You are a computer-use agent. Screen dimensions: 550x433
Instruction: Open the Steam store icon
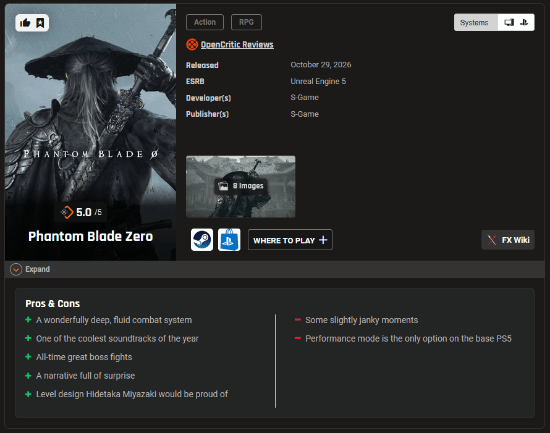coord(202,240)
